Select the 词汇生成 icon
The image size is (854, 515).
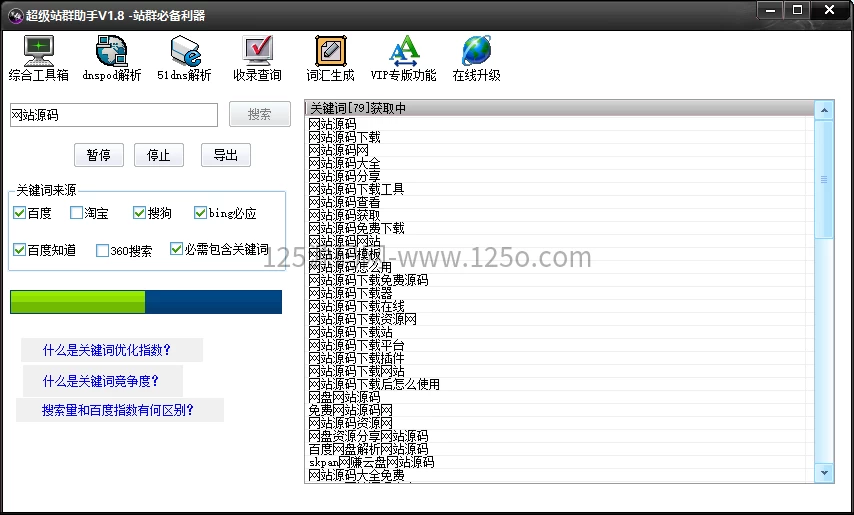click(x=330, y=52)
